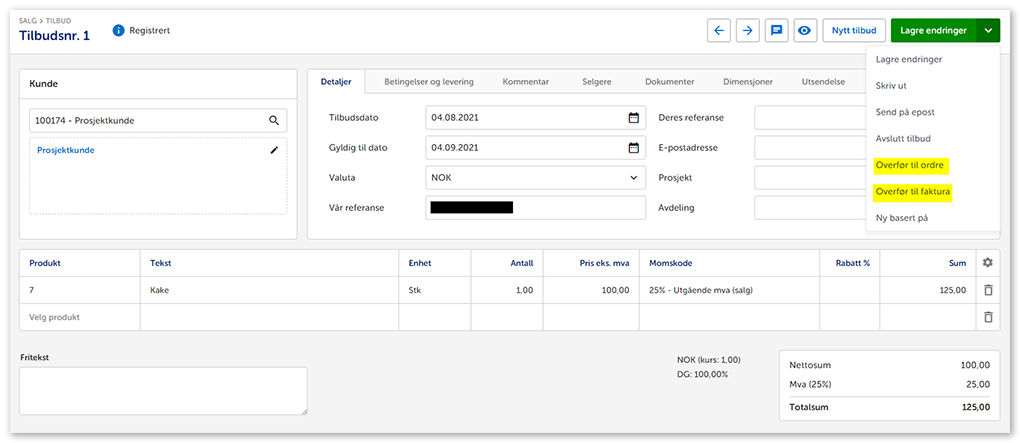Open the Dokumenter tab
Screen dimensions: 1020x443
670,82
